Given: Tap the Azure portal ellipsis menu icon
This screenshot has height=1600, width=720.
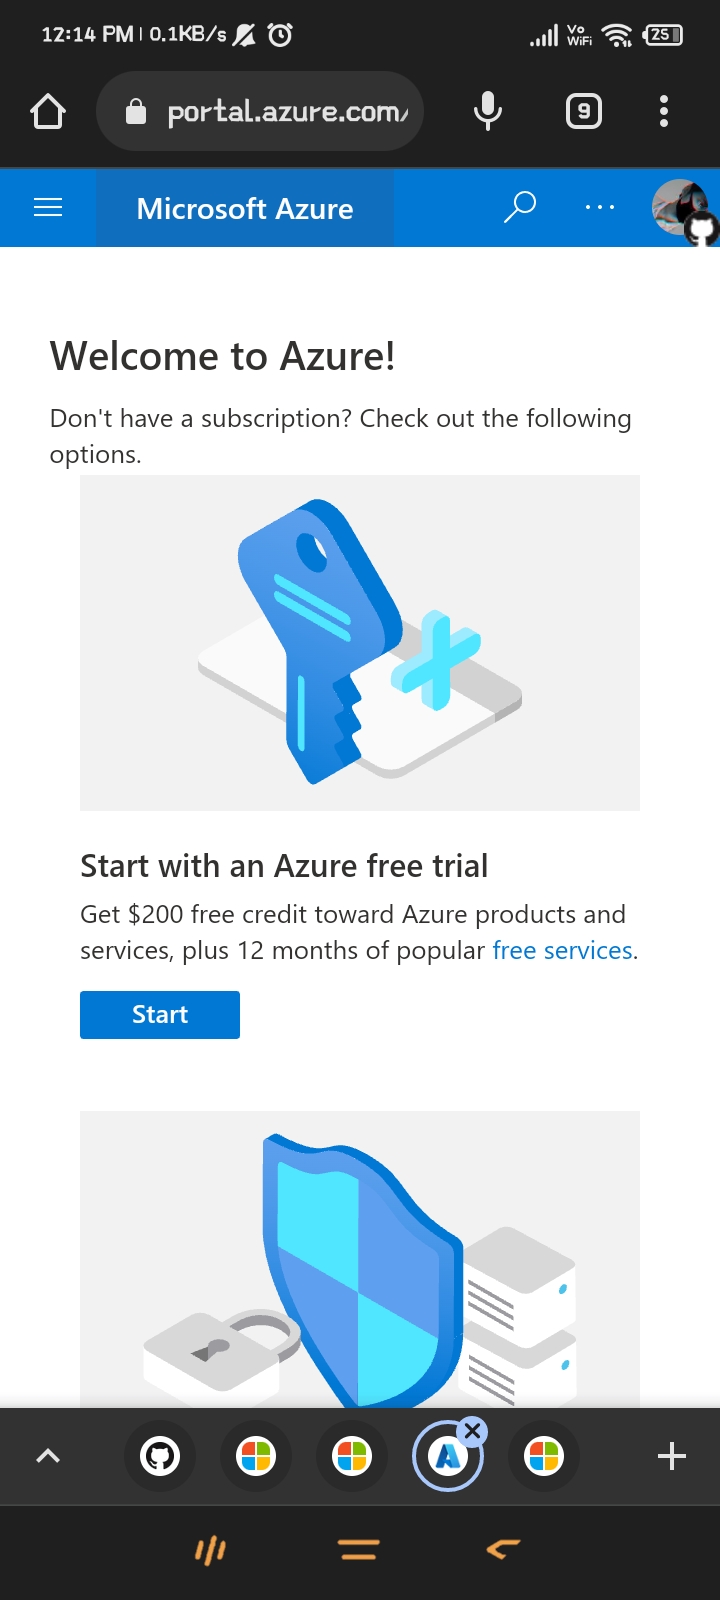Looking at the screenshot, I should (x=599, y=208).
